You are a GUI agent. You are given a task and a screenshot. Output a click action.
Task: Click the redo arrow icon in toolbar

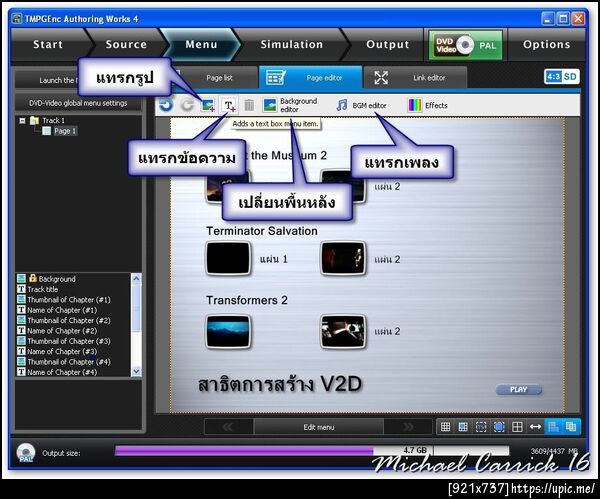(187, 104)
